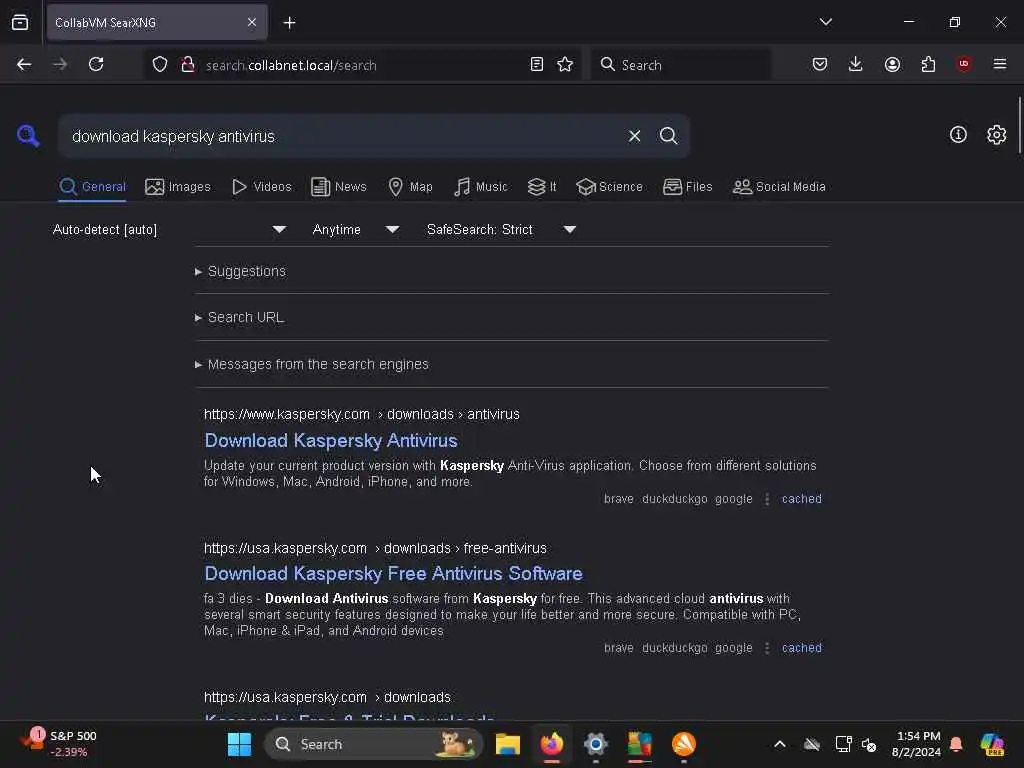Open the Pocket save icon
This screenshot has width=1024, height=768.
[820, 65]
